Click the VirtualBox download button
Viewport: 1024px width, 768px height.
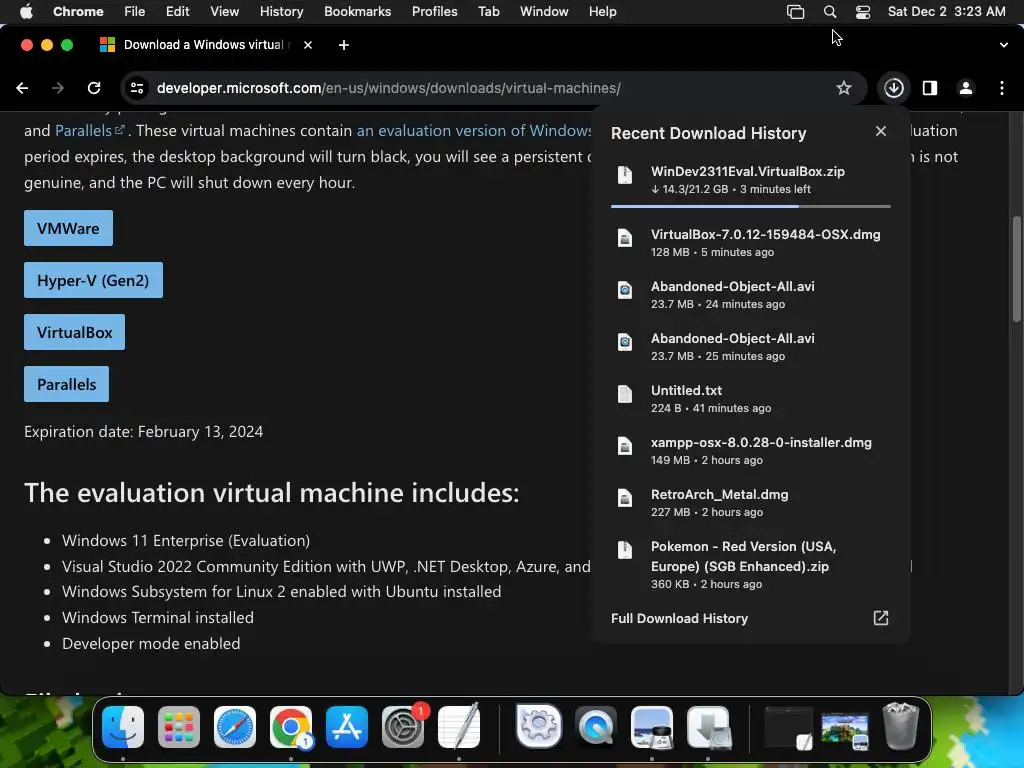(x=74, y=332)
